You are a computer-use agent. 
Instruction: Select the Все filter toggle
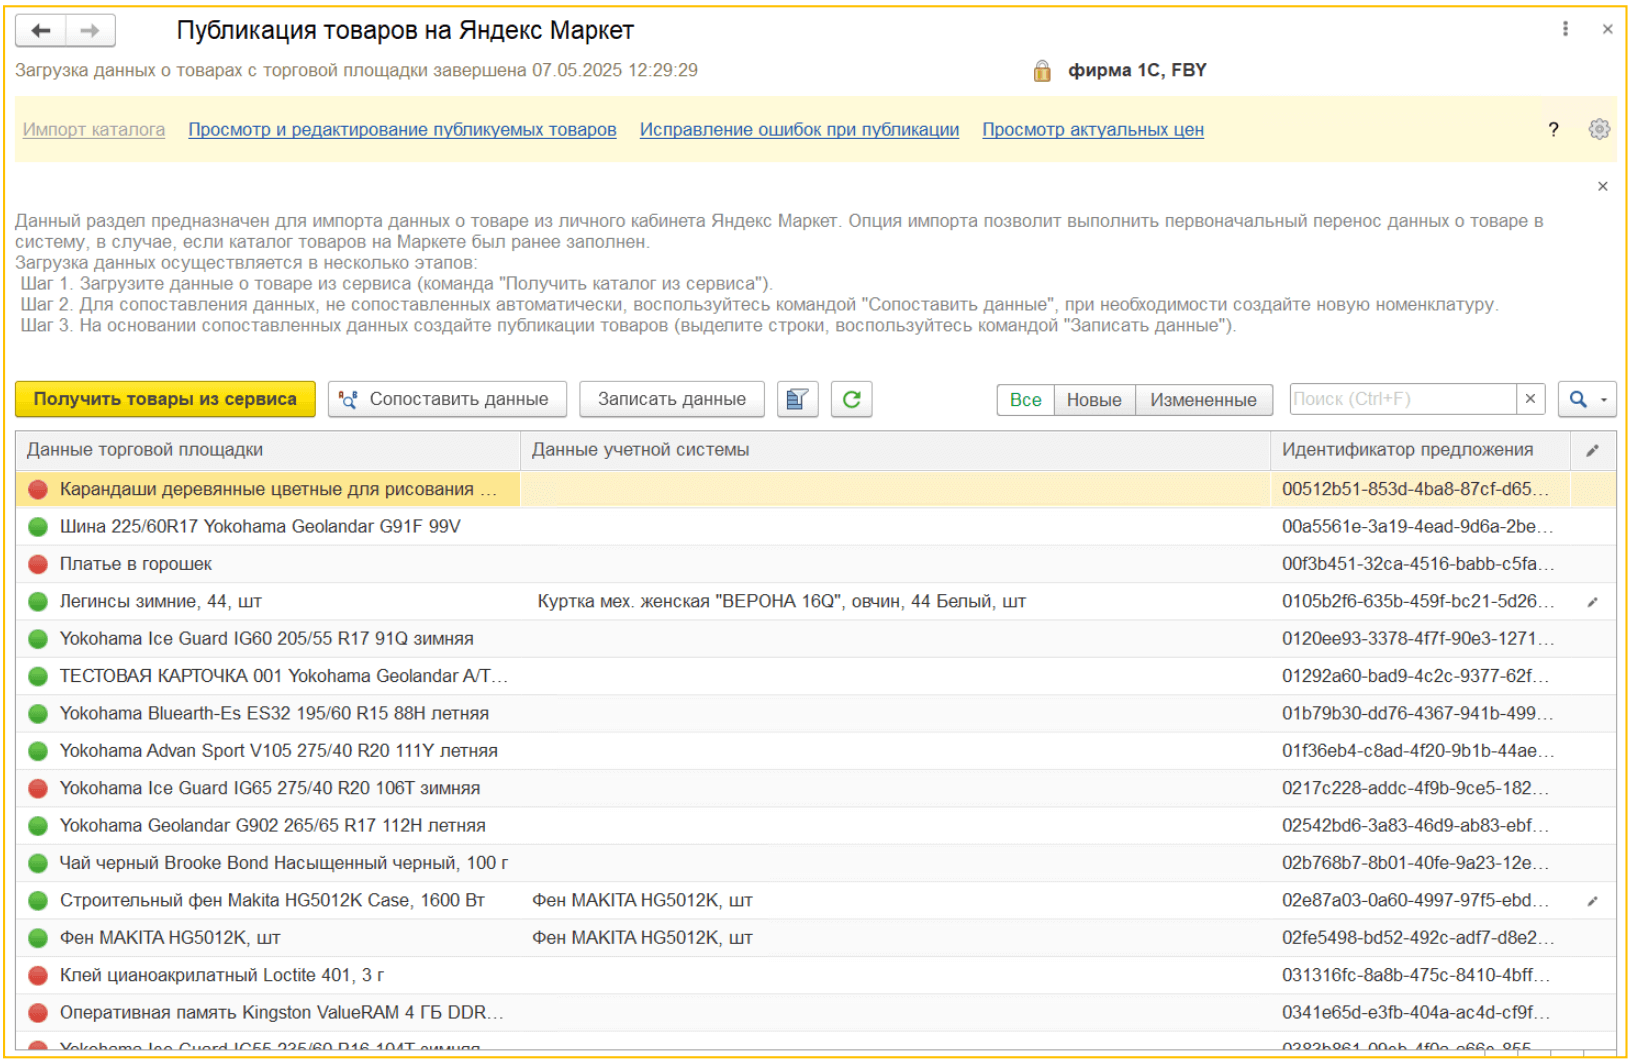tap(1025, 400)
